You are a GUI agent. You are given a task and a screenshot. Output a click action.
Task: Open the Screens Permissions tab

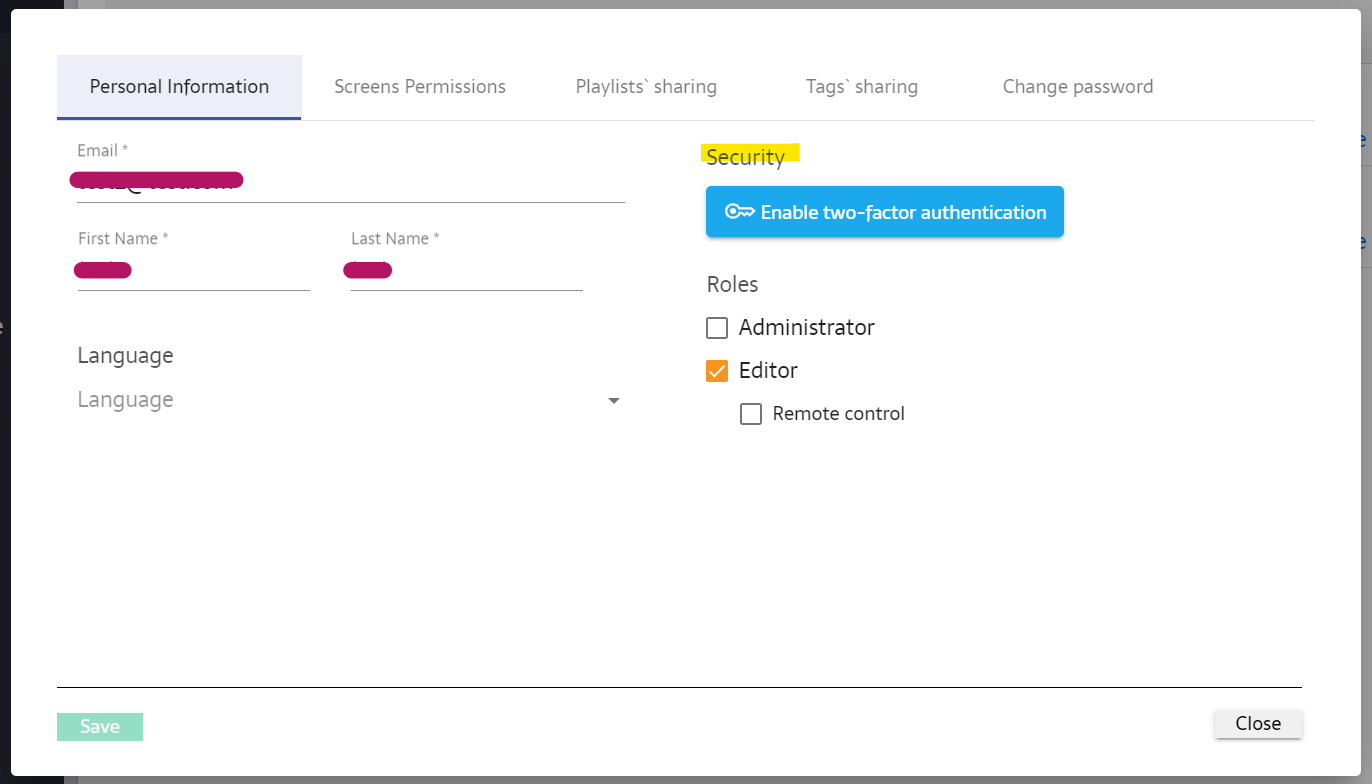pyautogui.click(x=420, y=87)
